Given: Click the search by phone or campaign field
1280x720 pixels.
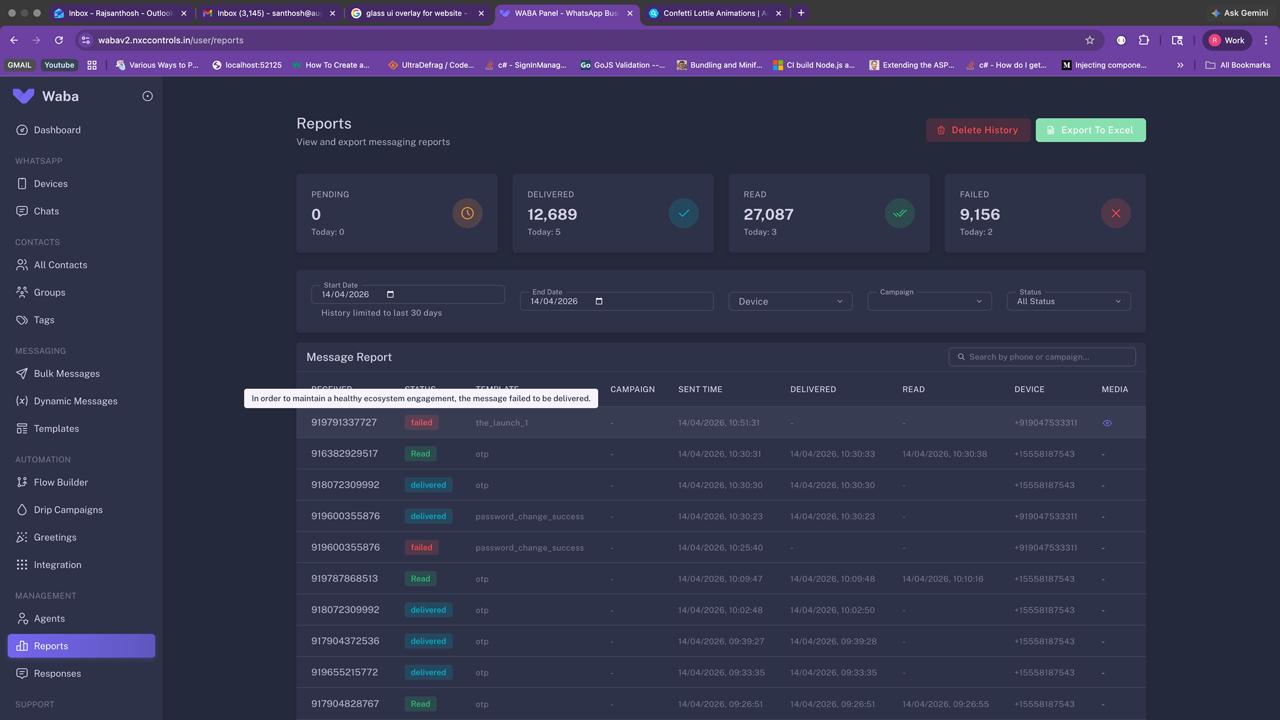Looking at the screenshot, I should click(x=1047, y=357).
